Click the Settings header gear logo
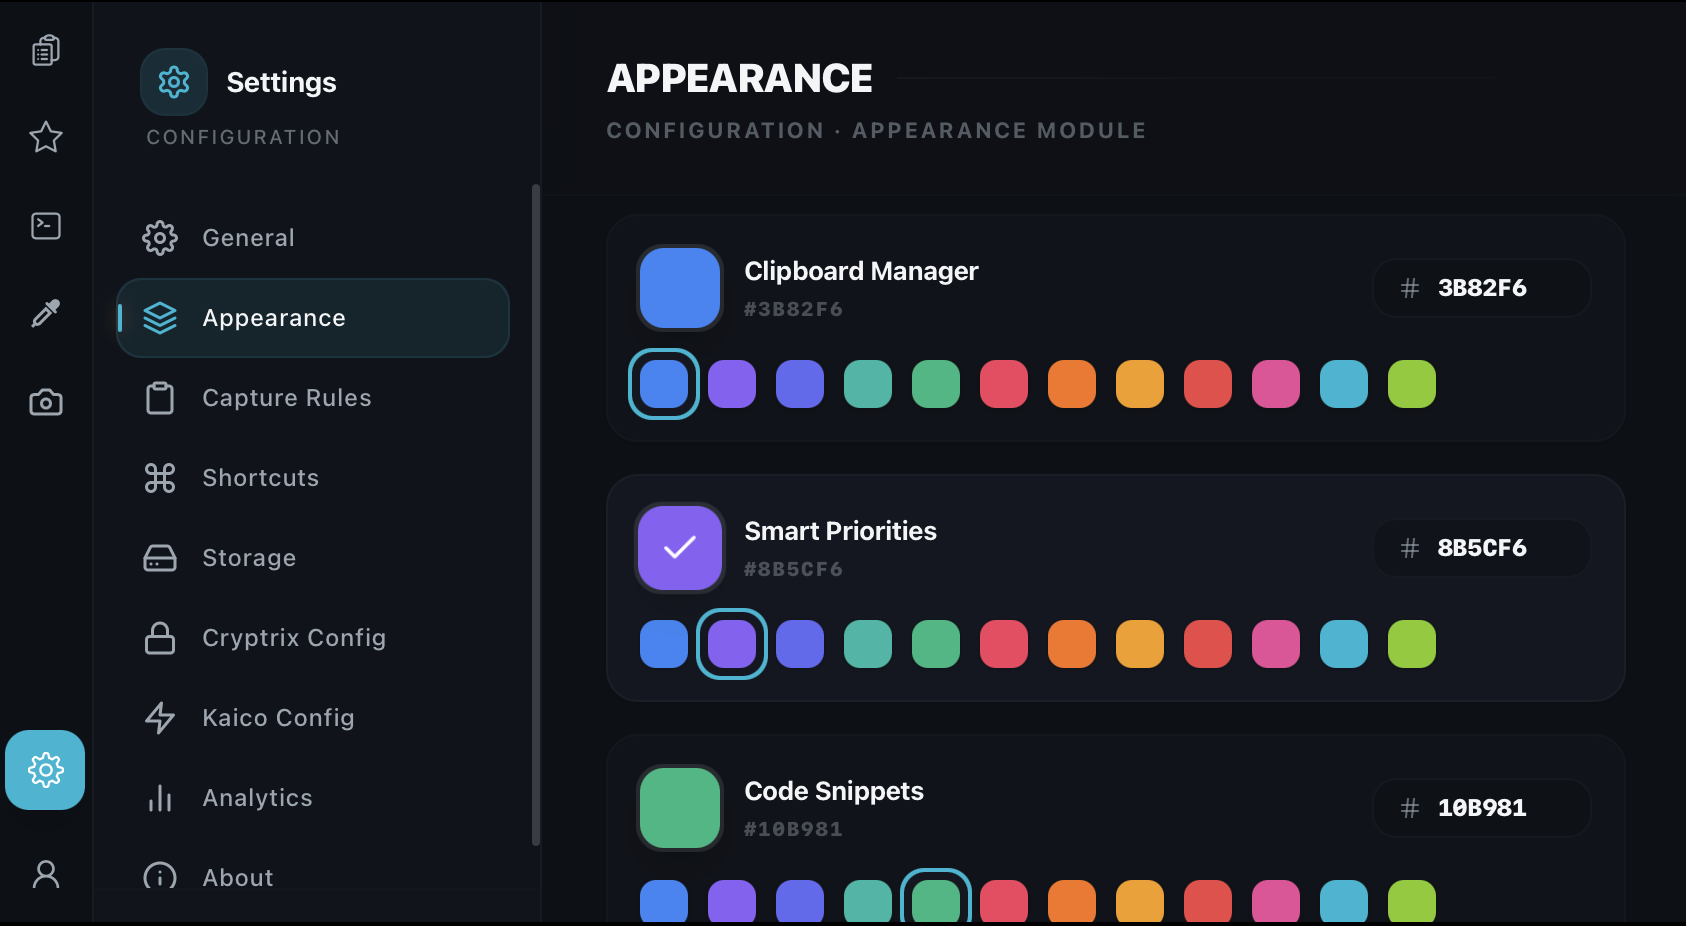1686x926 pixels. 174,82
